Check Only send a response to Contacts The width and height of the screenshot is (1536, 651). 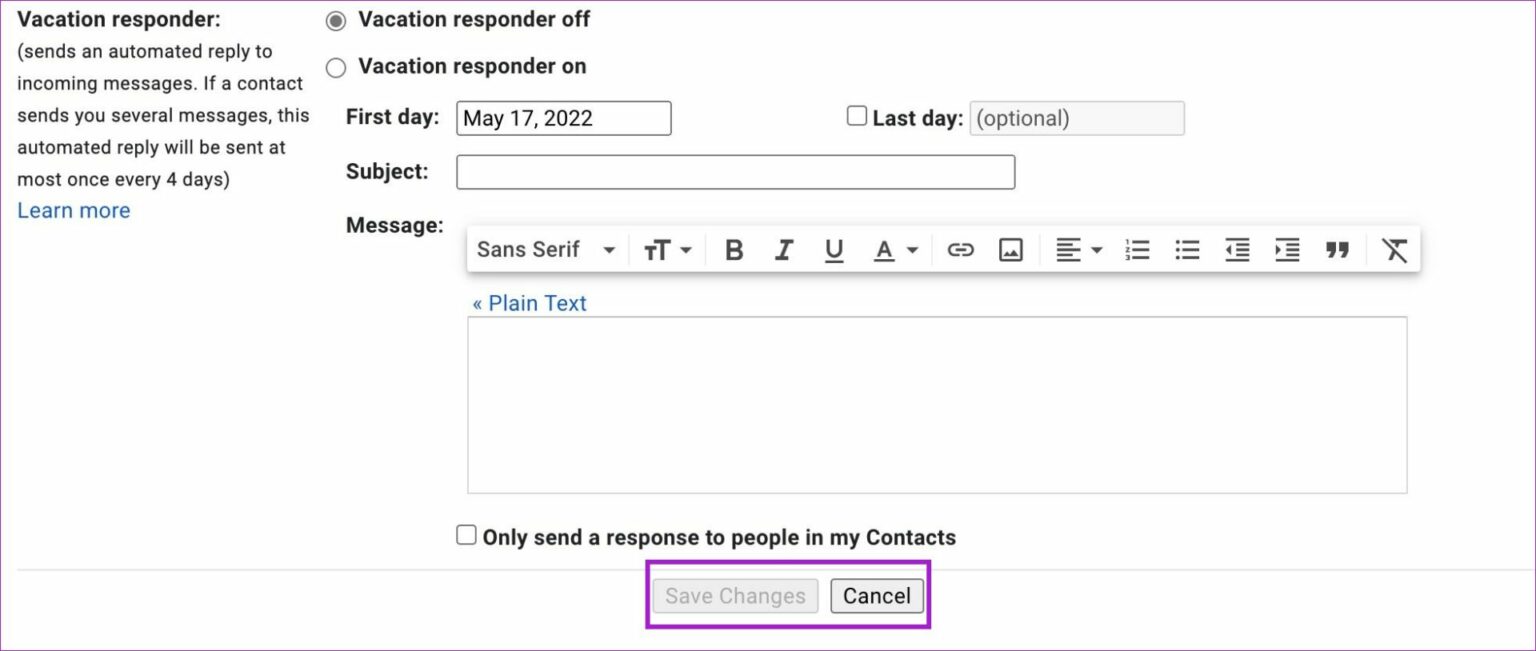[x=466, y=534]
